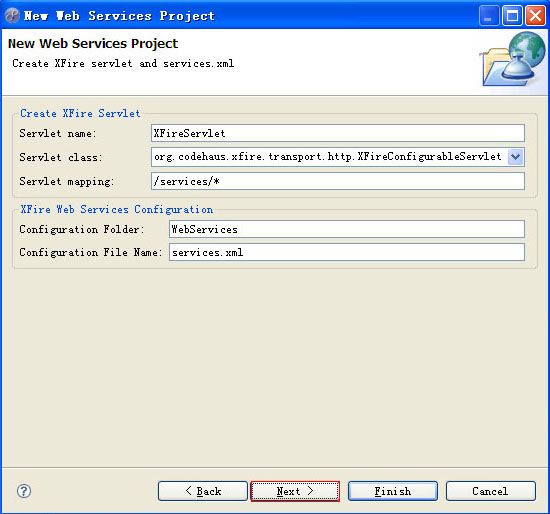
Task: Click the 'Configuration File Name:' label
Action: [90, 252]
